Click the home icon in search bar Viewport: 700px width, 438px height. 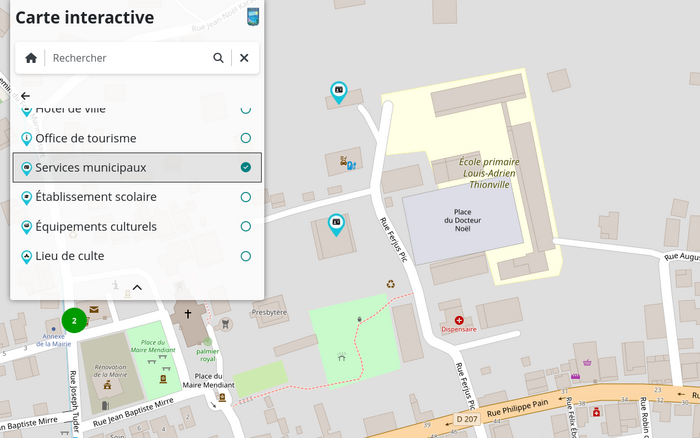31,58
